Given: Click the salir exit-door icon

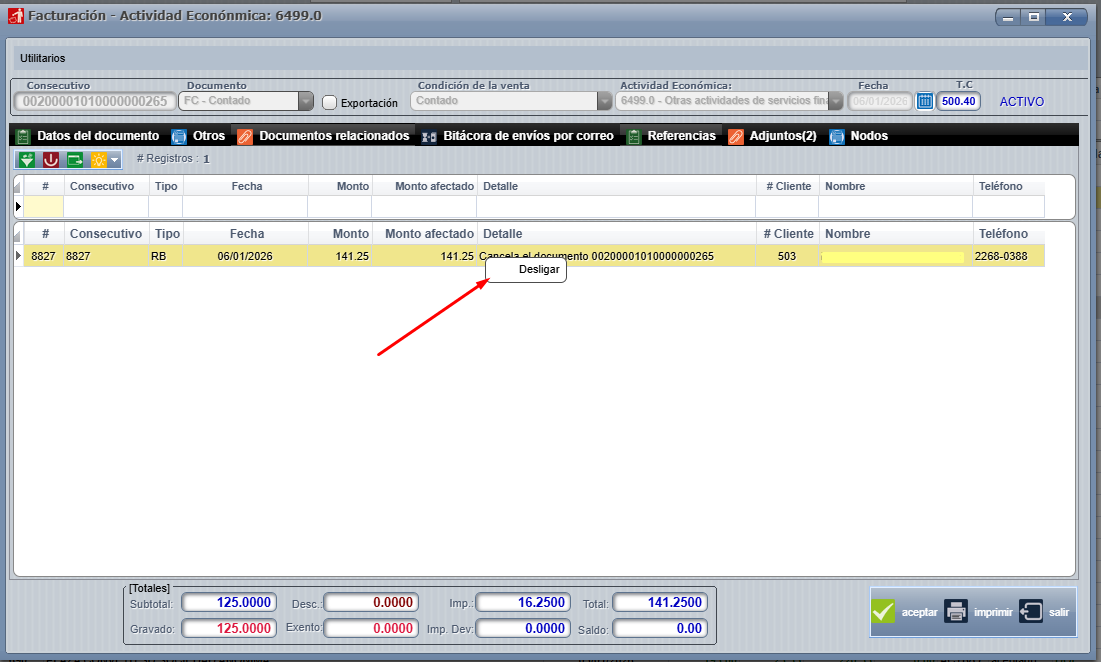Looking at the screenshot, I should coord(1031,612).
